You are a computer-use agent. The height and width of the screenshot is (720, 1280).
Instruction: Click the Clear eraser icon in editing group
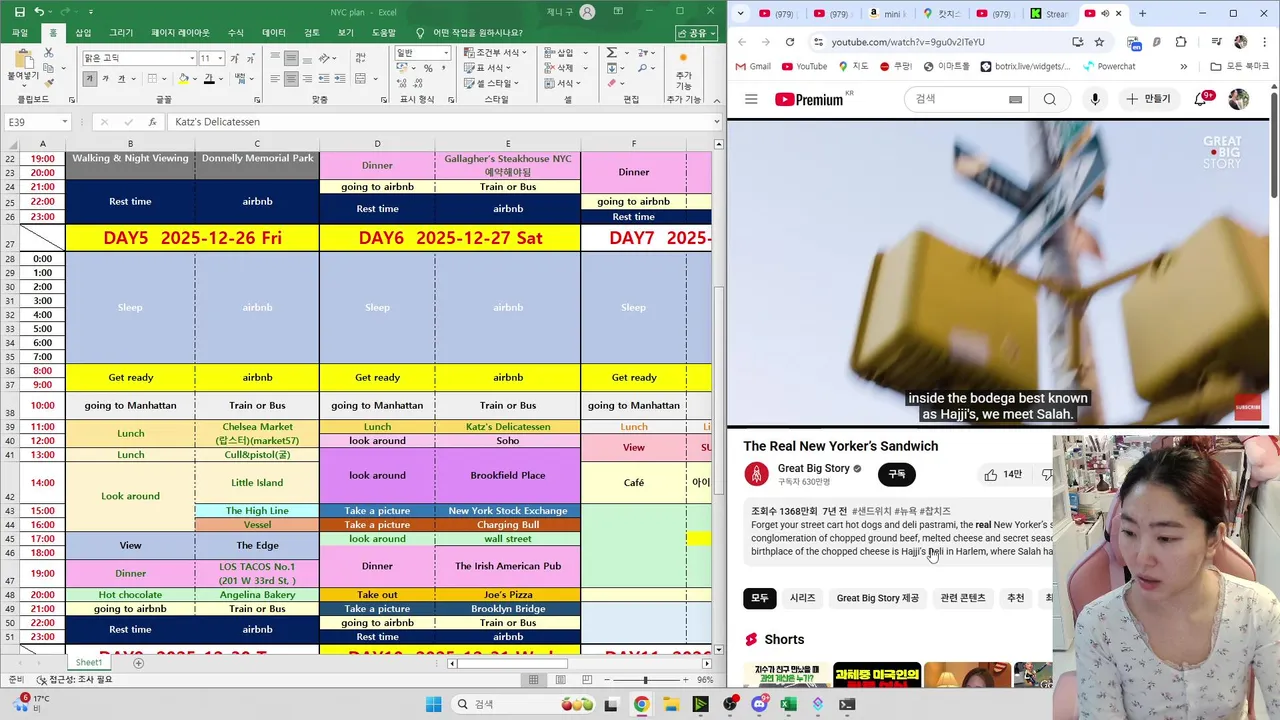click(612, 83)
